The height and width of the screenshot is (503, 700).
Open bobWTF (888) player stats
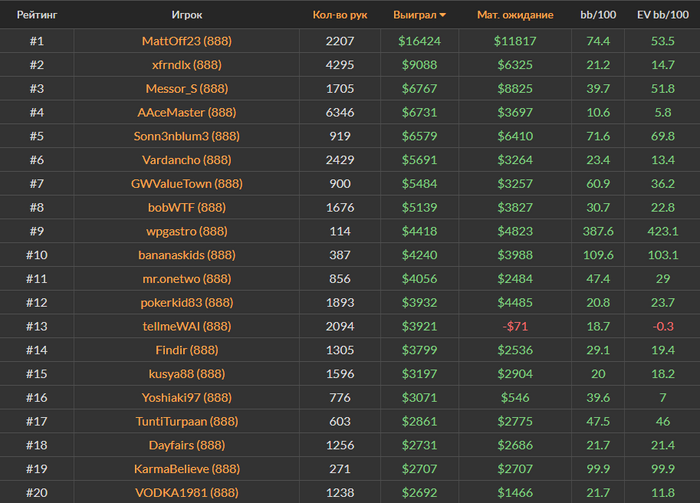point(186,208)
